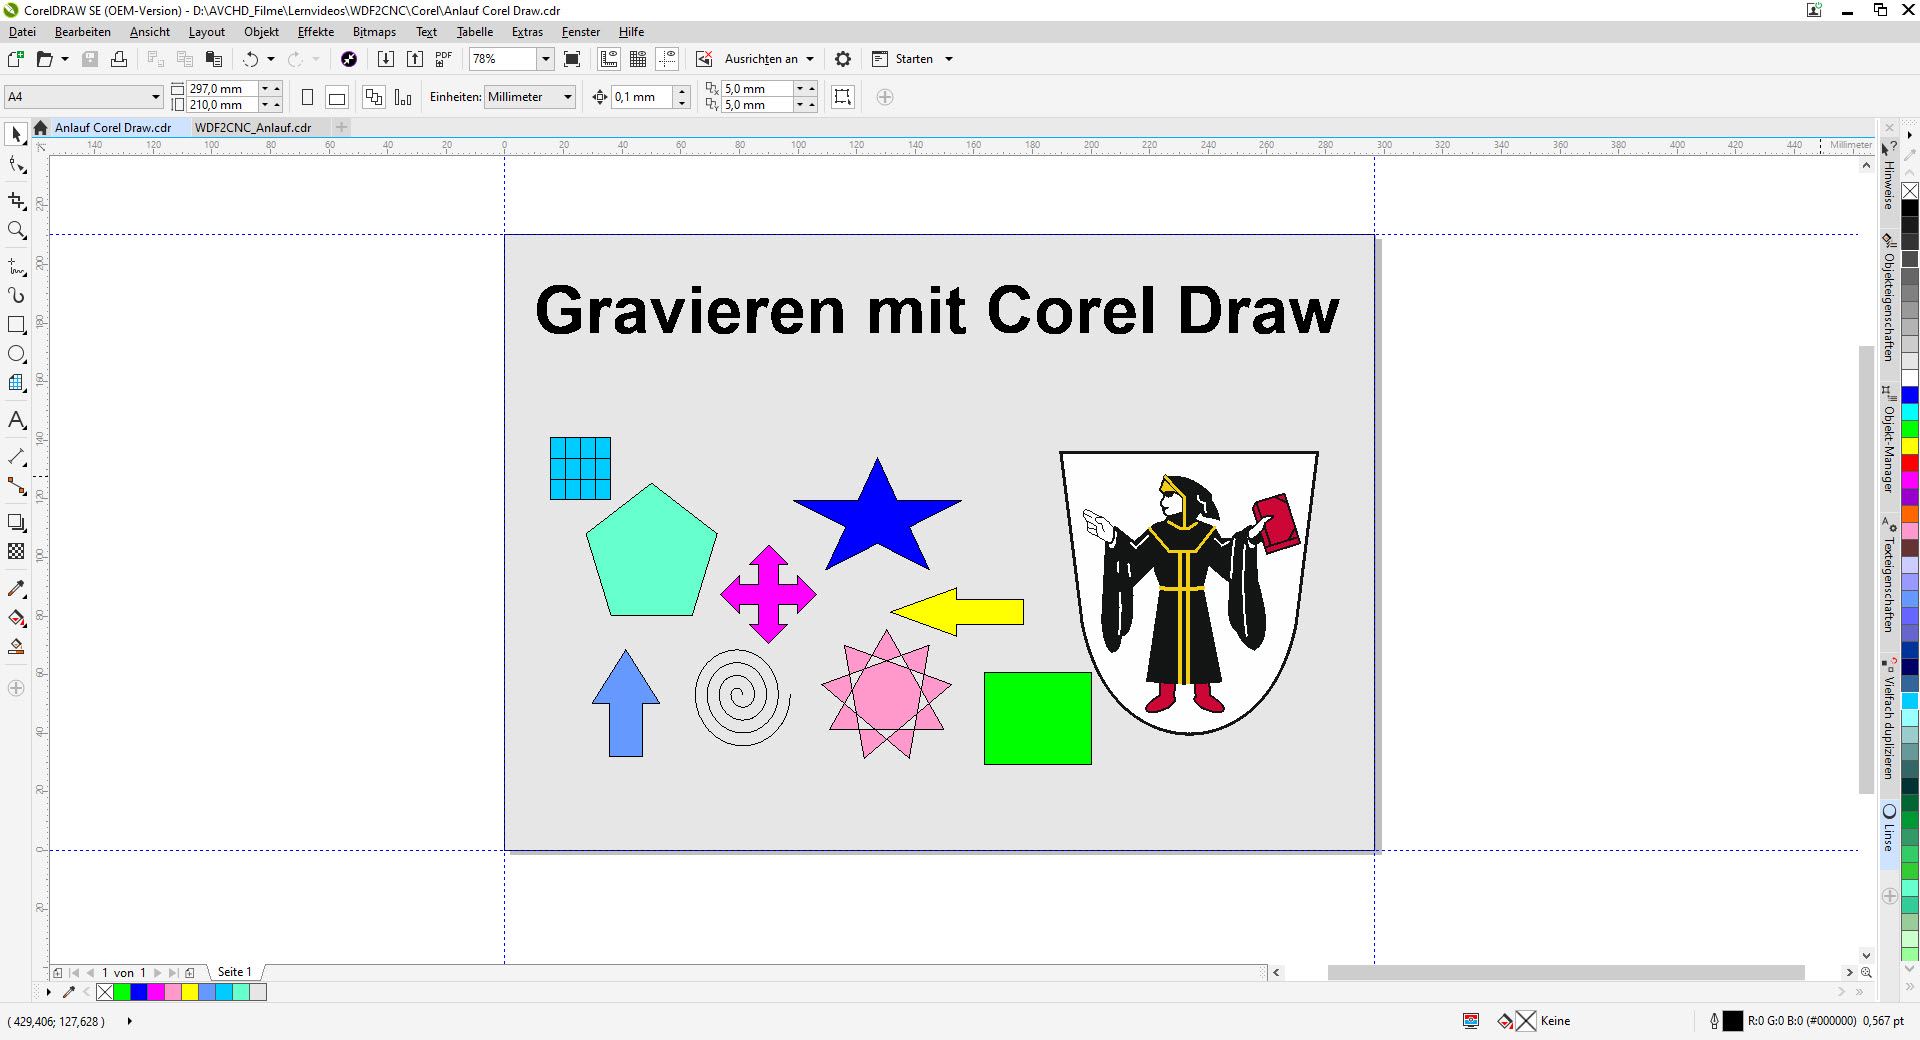Click the nudge distance field 0,1 mm
The height and width of the screenshot is (1040, 1920).
[x=642, y=97]
